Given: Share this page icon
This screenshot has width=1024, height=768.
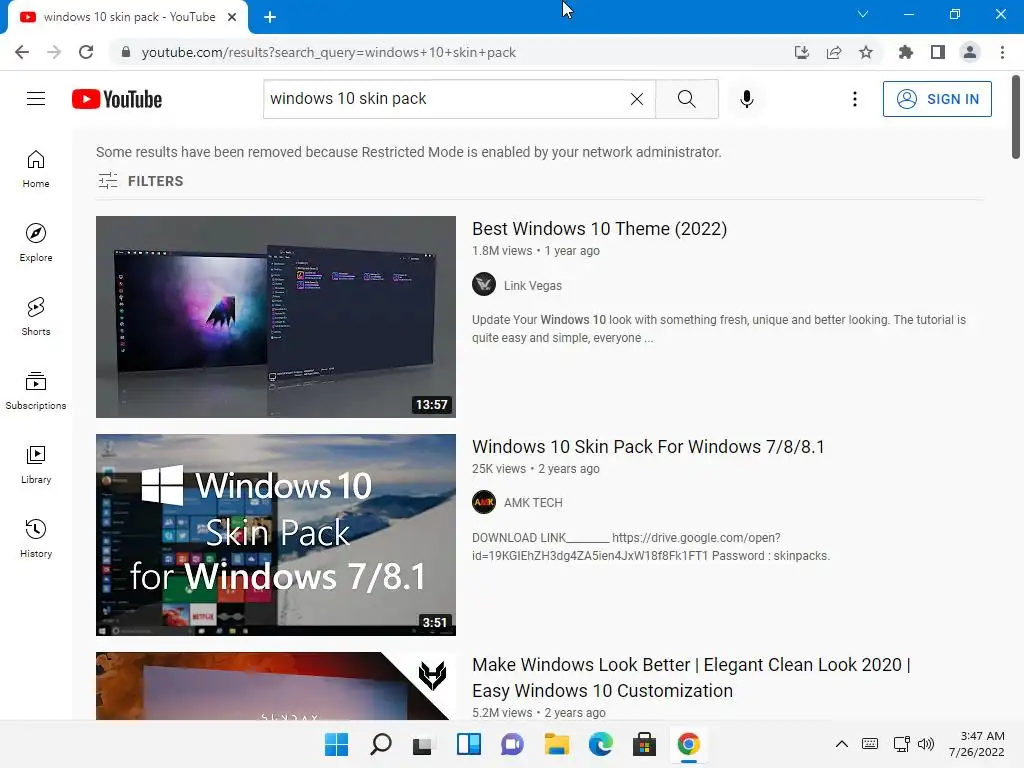Looking at the screenshot, I should 834,52.
